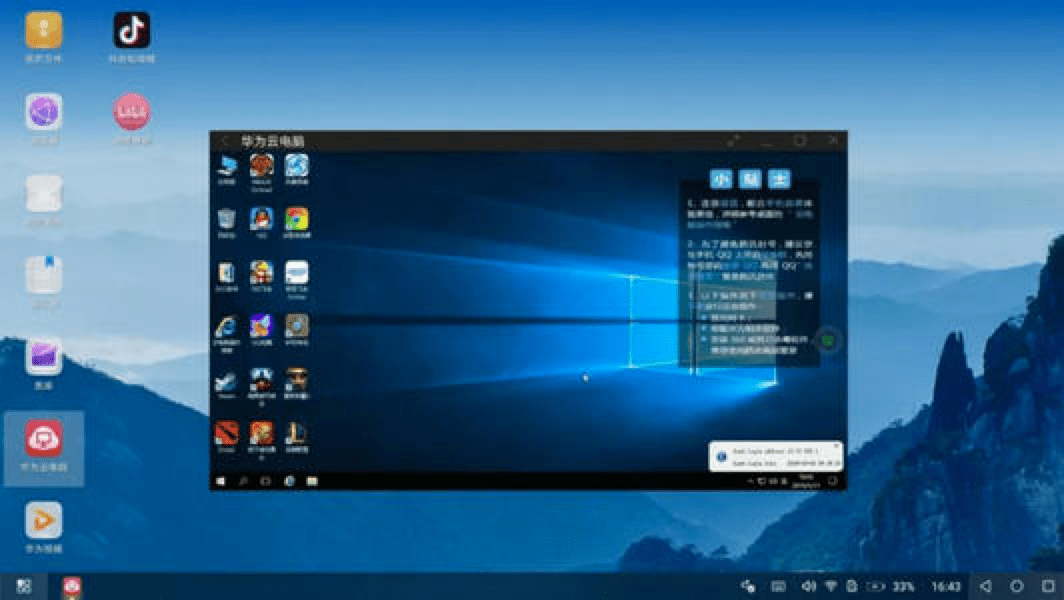Launch the Dota 2 red icon in cloud desktop
Screen dimensions: 1064x600
[x=227, y=432]
